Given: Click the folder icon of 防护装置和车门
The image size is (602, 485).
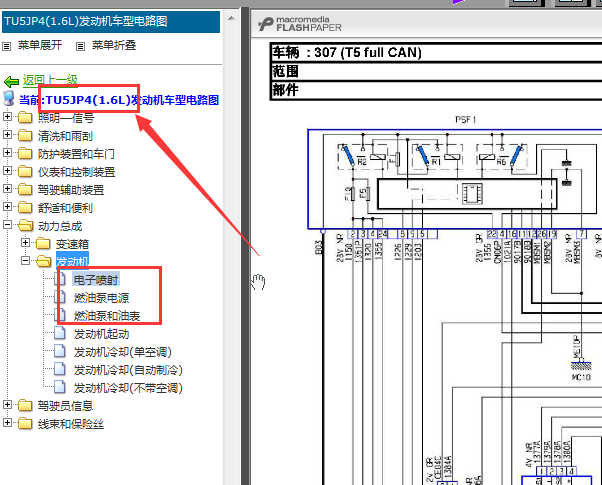Looking at the screenshot, I should [x=25, y=154].
